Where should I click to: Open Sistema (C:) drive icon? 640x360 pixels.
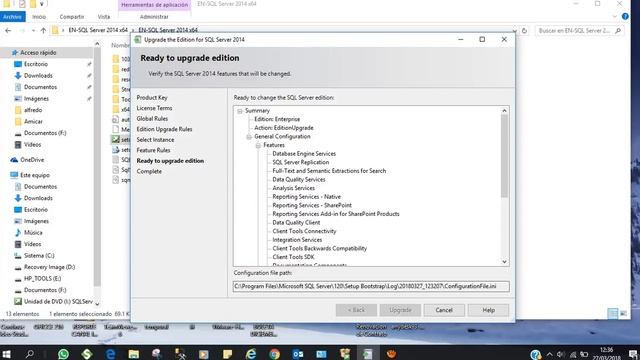[x=18, y=256]
